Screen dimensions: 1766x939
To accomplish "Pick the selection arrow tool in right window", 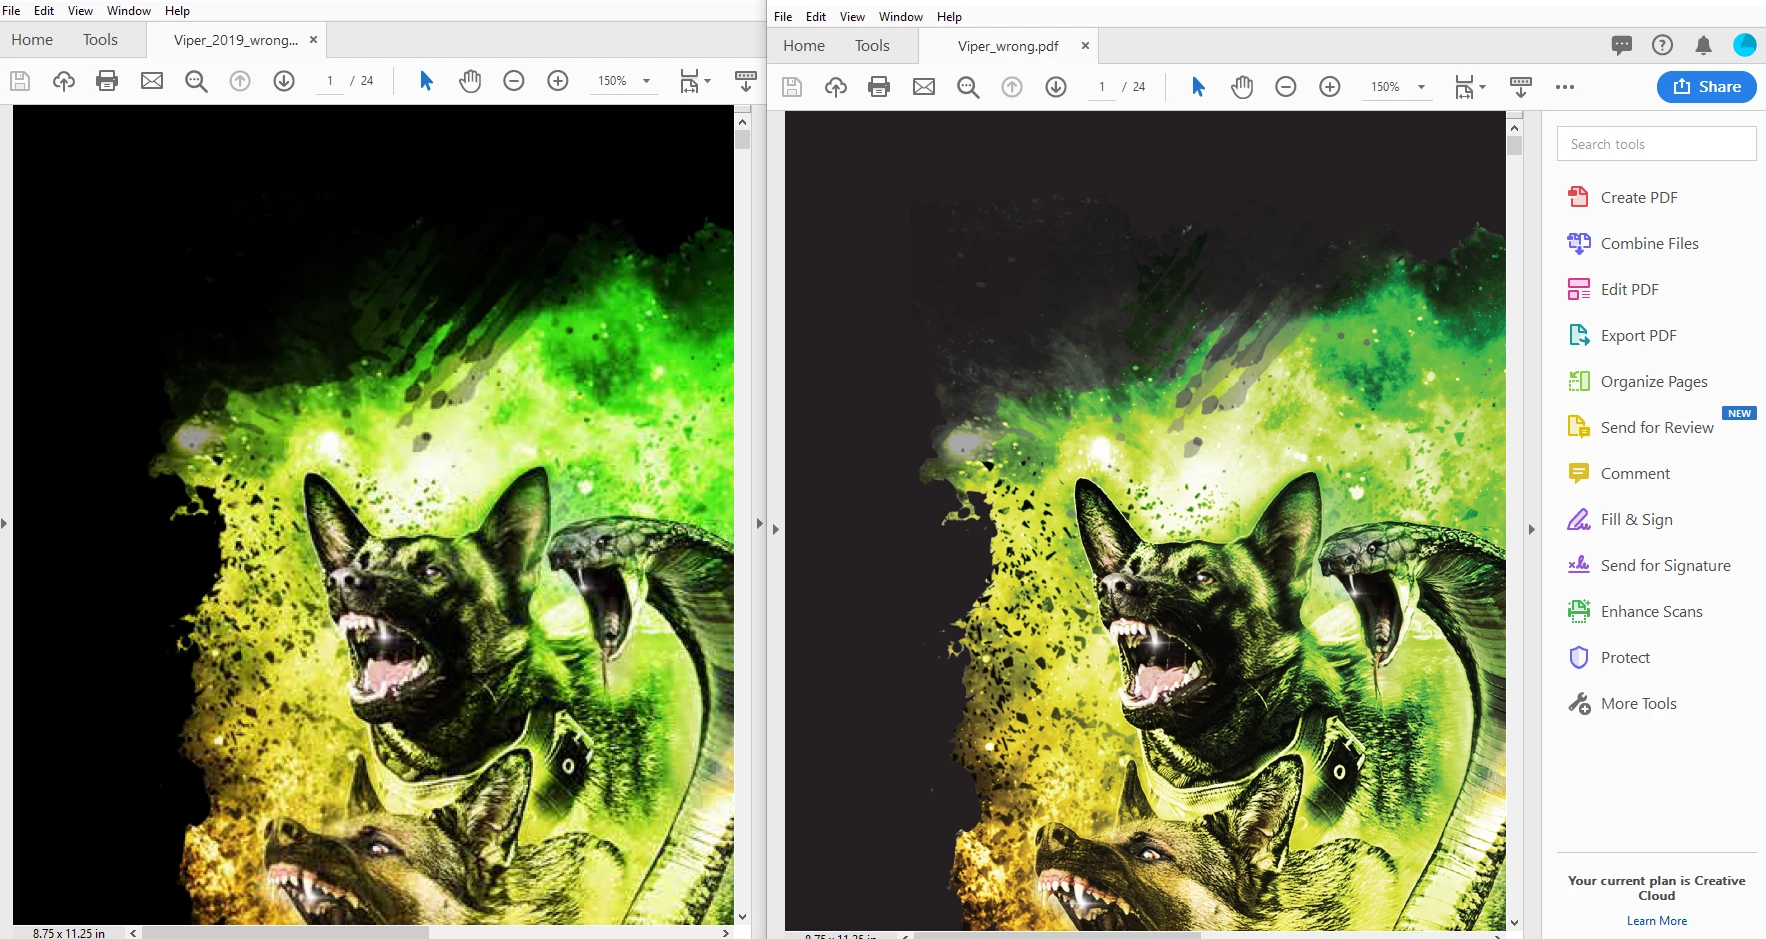I will coord(1198,87).
